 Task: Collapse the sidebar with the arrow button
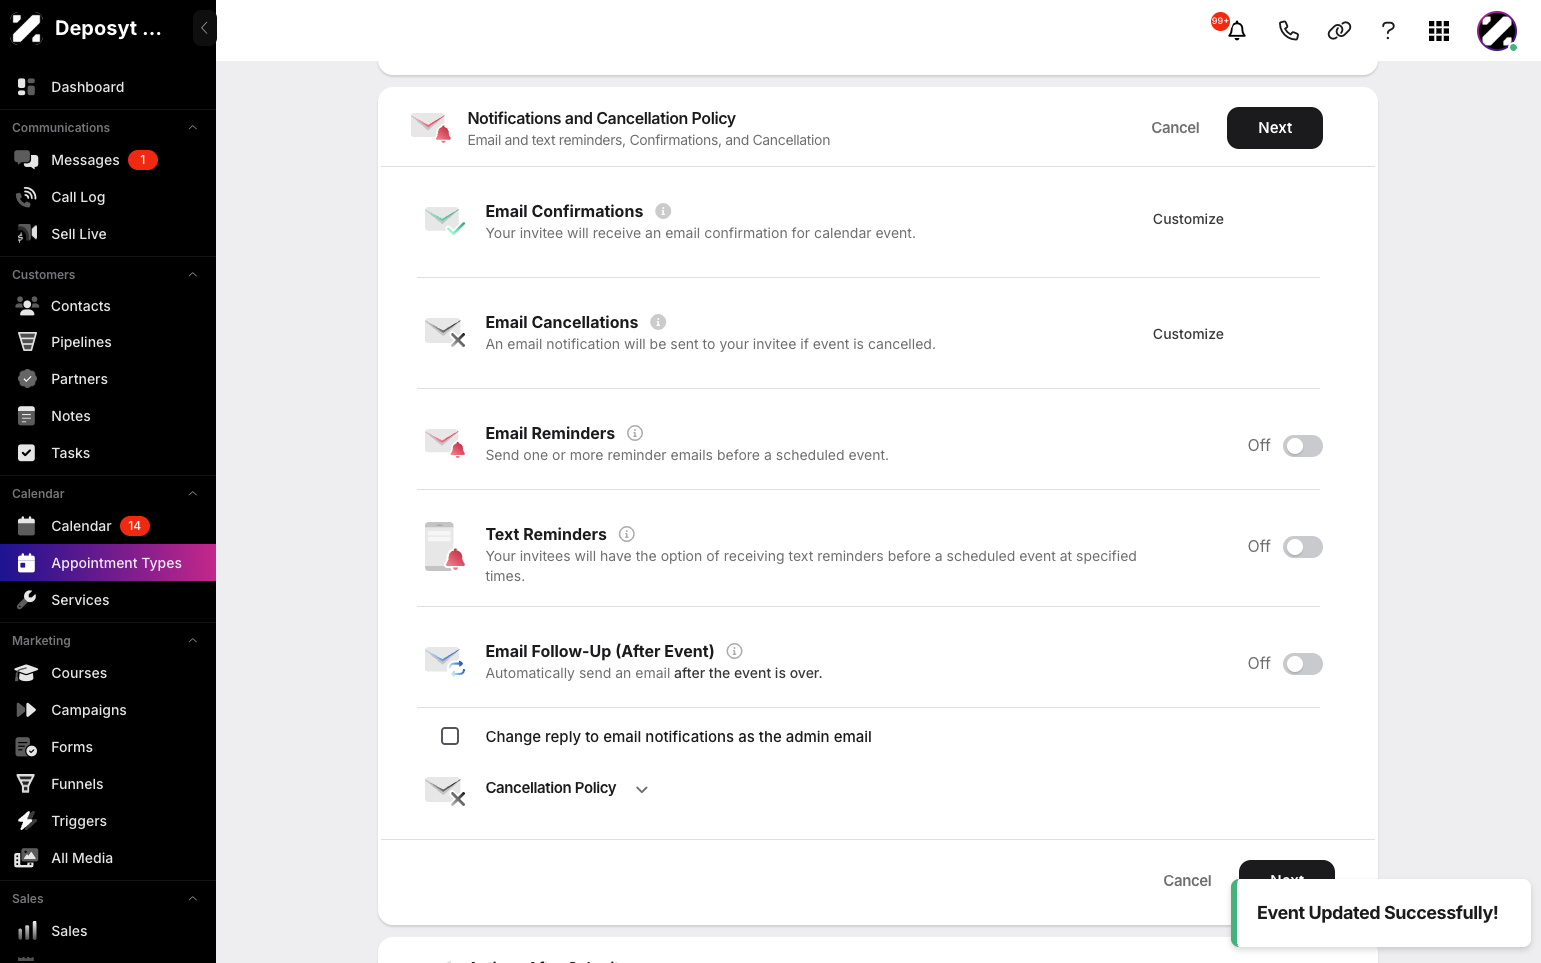(204, 28)
